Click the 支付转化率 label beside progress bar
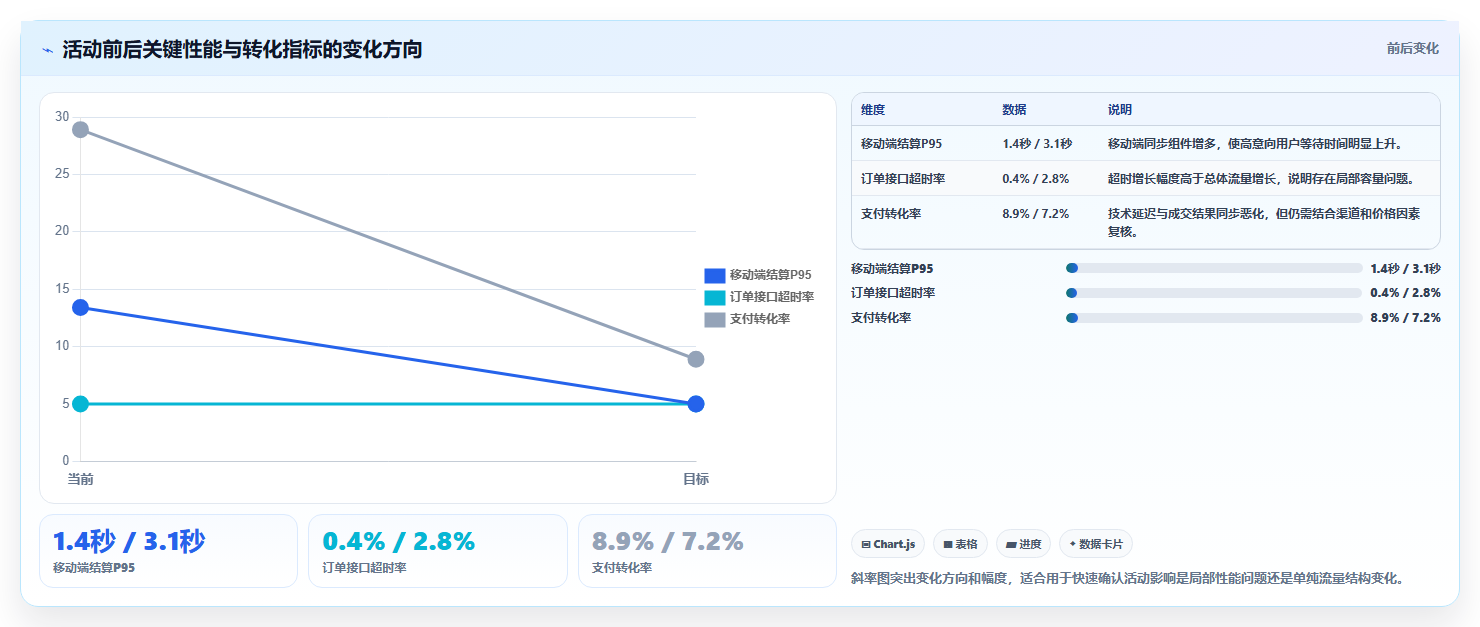 (881, 318)
